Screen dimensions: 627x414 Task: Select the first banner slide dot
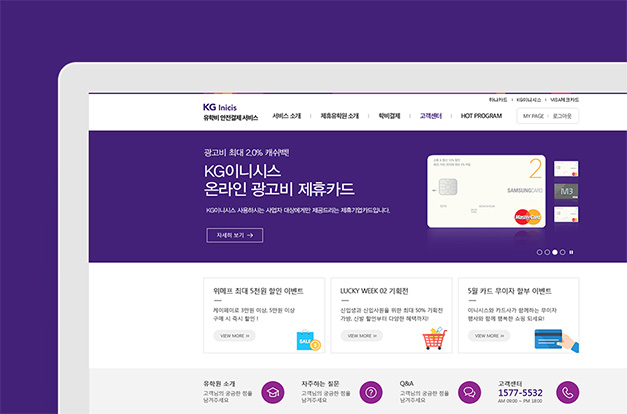point(539,252)
